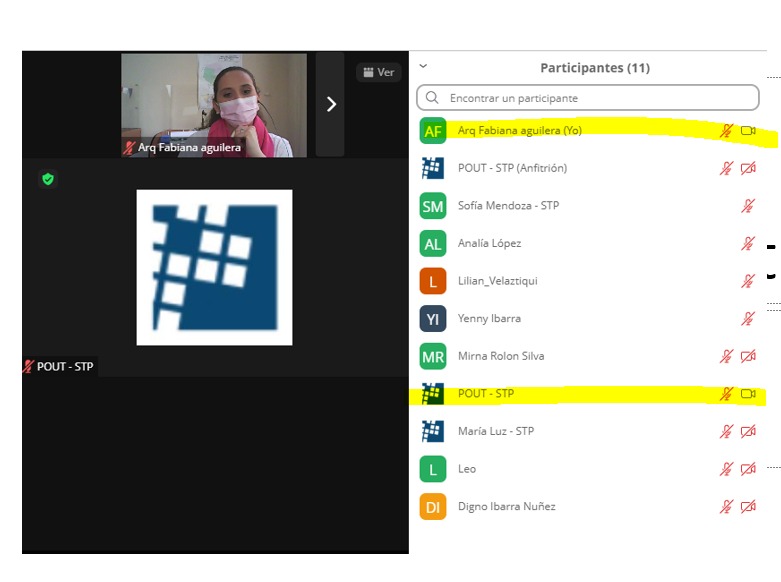This screenshot has height=582, width=781.
Task: Click muted mic icon of Analía López
Action: click(x=748, y=243)
